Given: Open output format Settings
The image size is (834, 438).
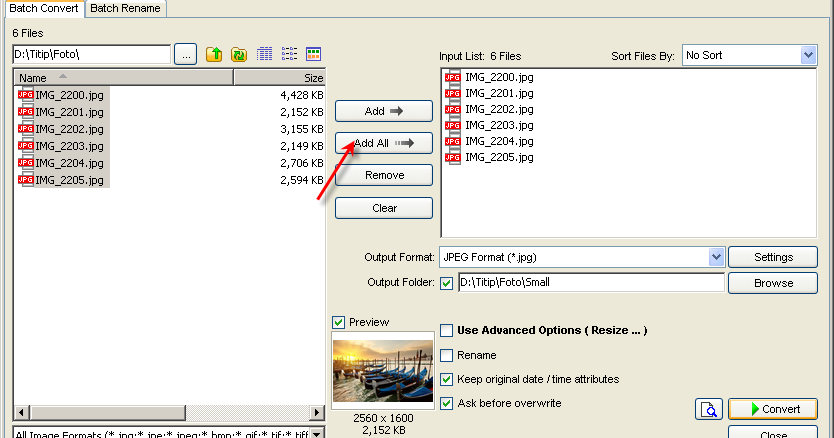Looking at the screenshot, I should pos(773,257).
